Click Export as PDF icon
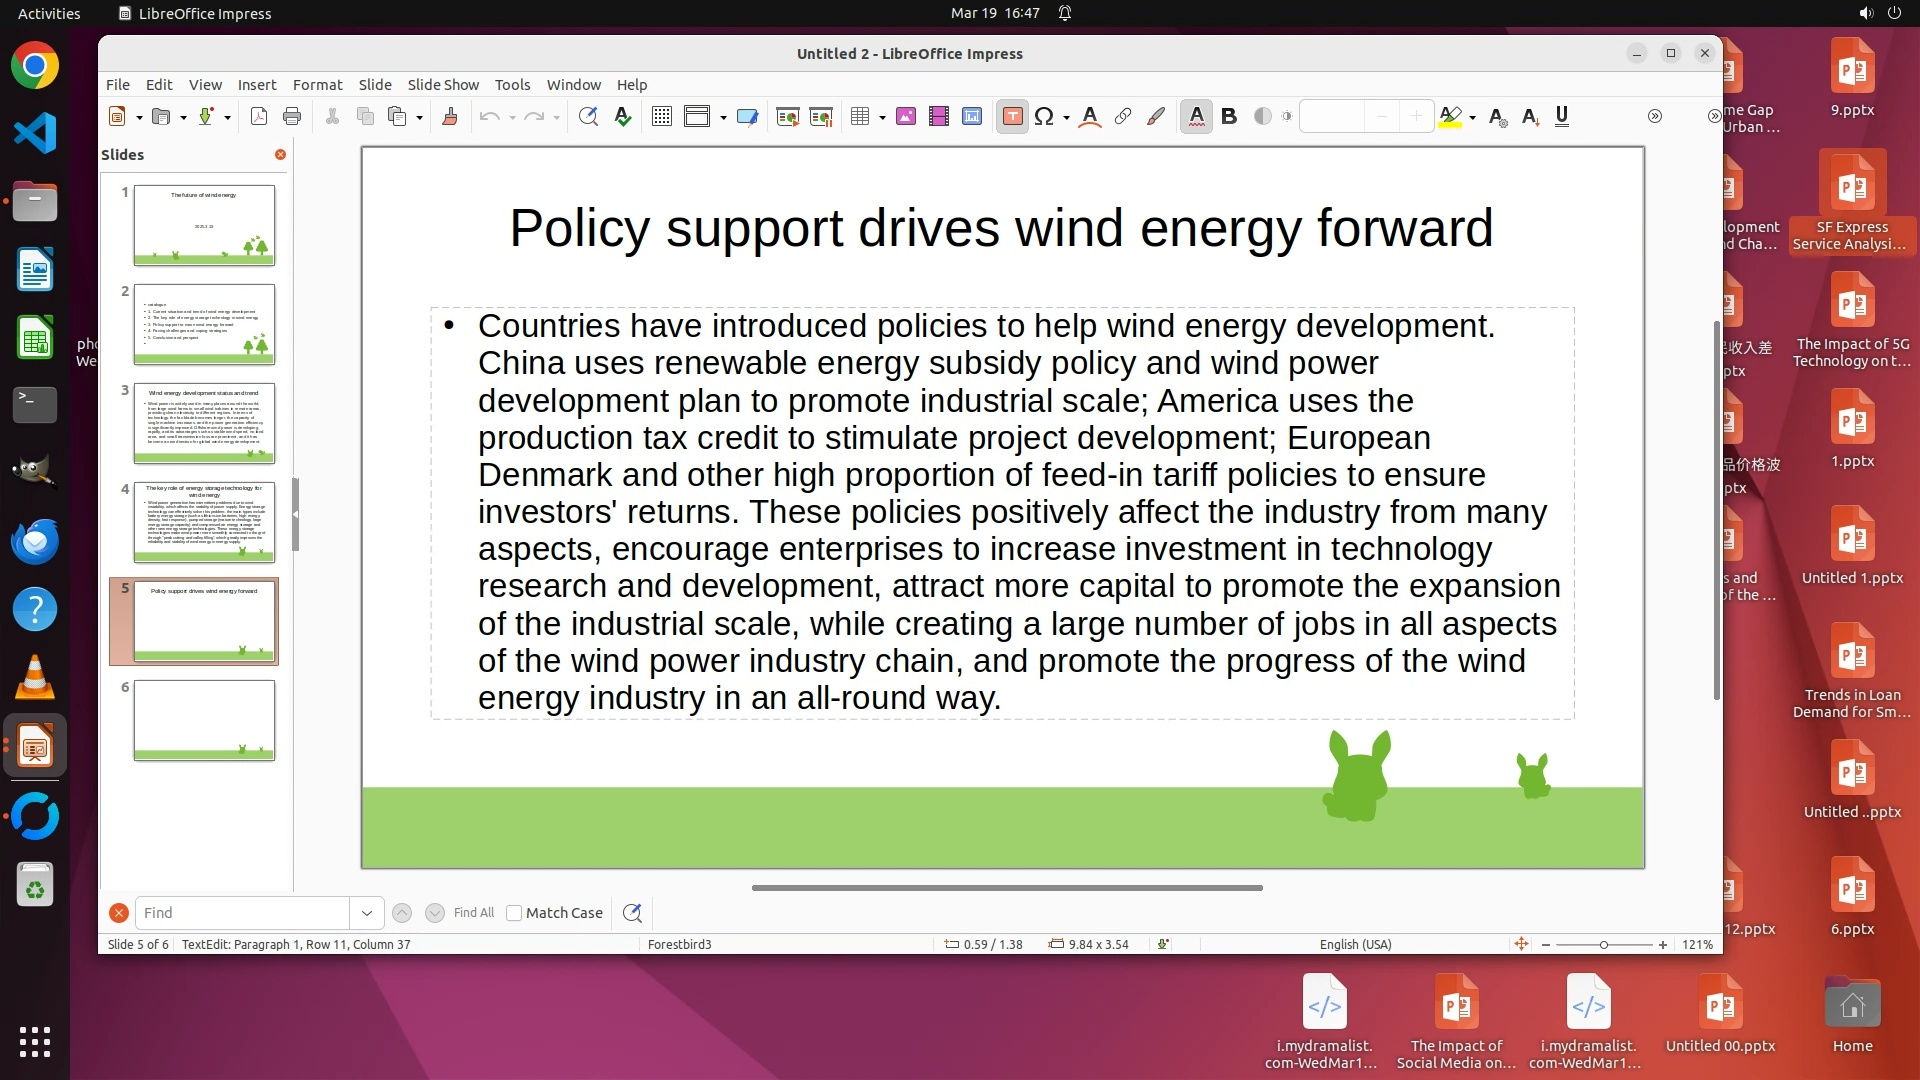The width and height of the screenshot is (1920, 1080). [258, 117]
